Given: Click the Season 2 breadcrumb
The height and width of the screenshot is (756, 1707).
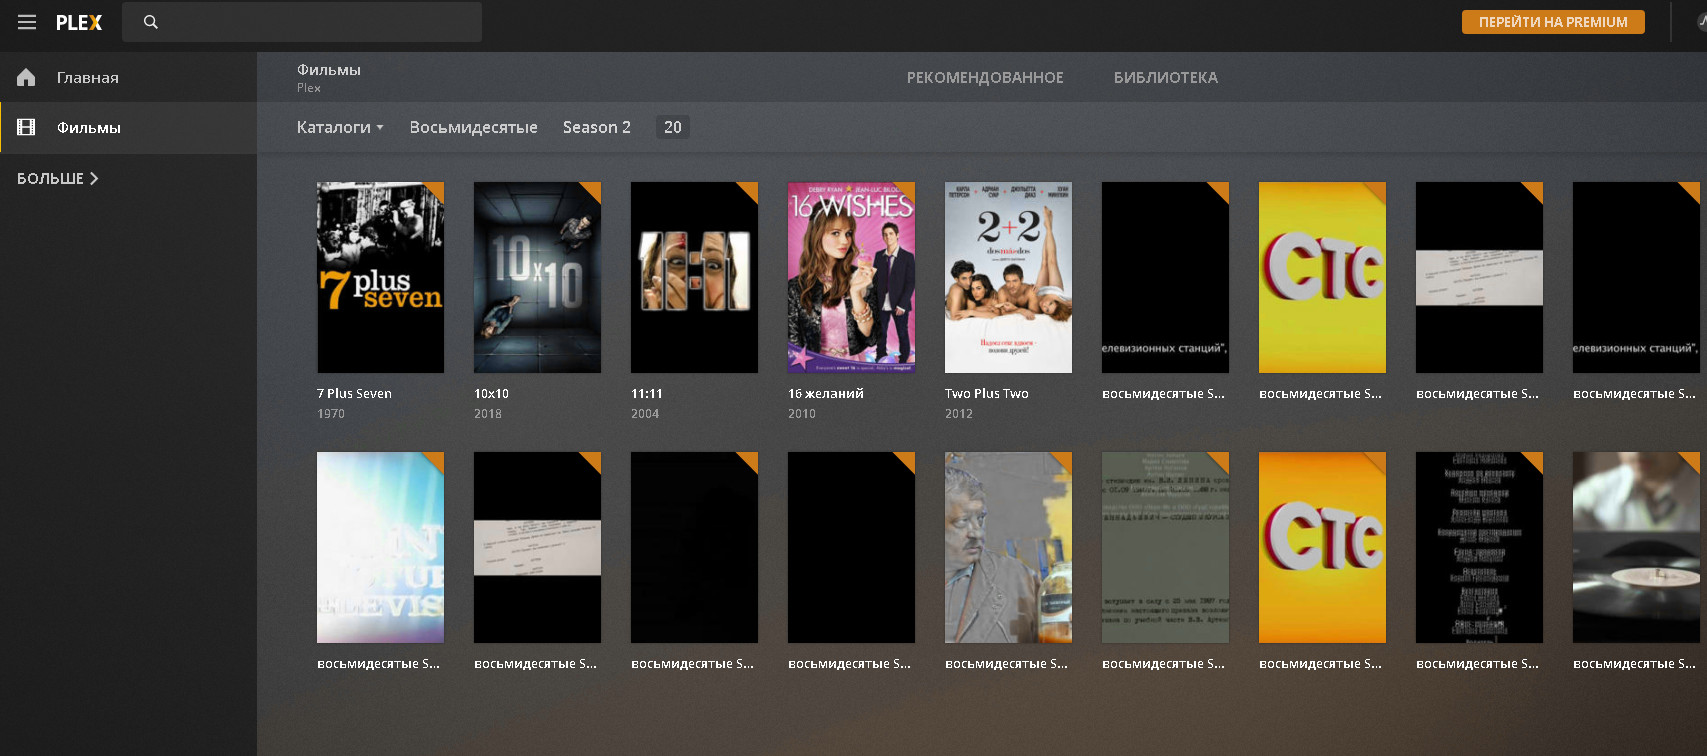Looking at the screenshot, I should click(597, 127).
